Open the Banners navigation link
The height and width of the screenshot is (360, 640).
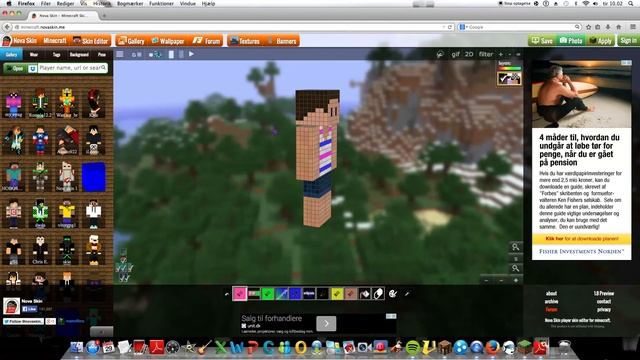pos(282,41)
